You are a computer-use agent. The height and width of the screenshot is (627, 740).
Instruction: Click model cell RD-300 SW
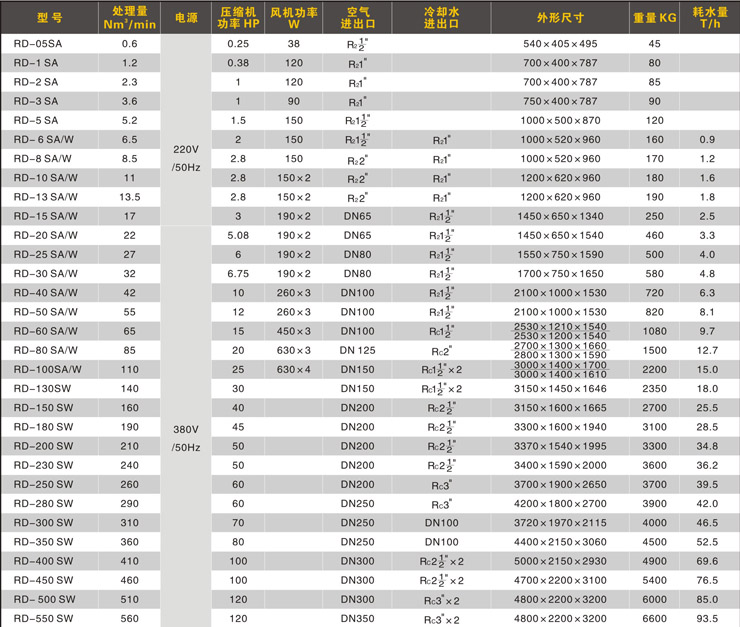coord(43,523)
